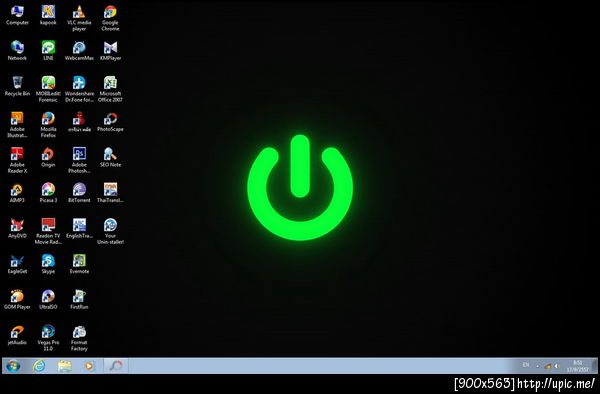Viewport: 600px width, 394px height.
Task: Open EagleGet desktop shortcut
Action: coord(17,264)
